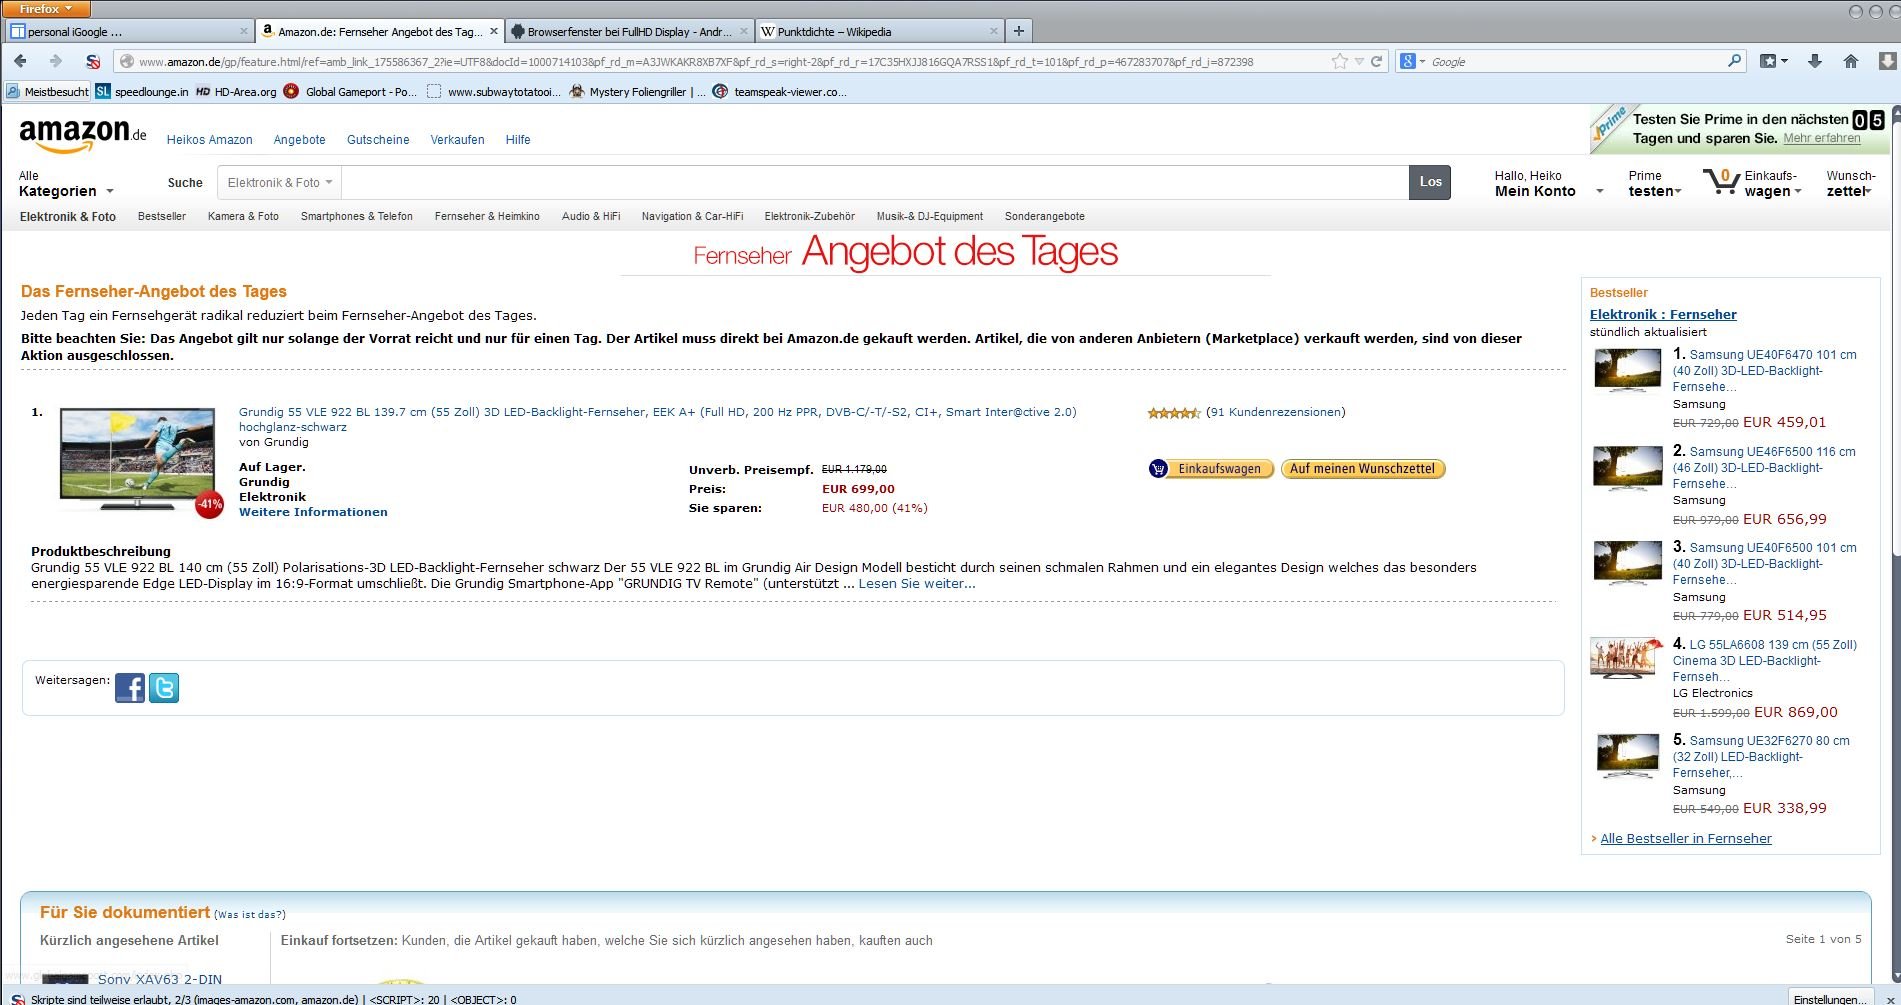Click Mehr erfahren Prime link
This screenshot has height=1005, width=1901.
click(1822, 139)
